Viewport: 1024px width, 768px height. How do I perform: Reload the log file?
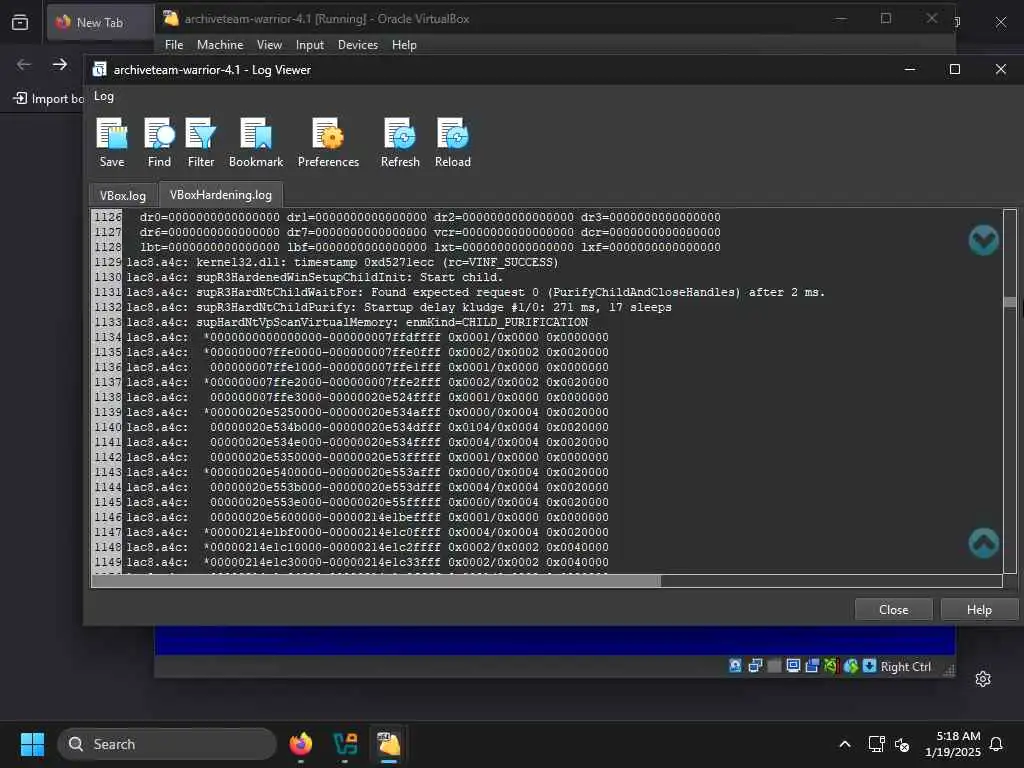tap(453, 142)
